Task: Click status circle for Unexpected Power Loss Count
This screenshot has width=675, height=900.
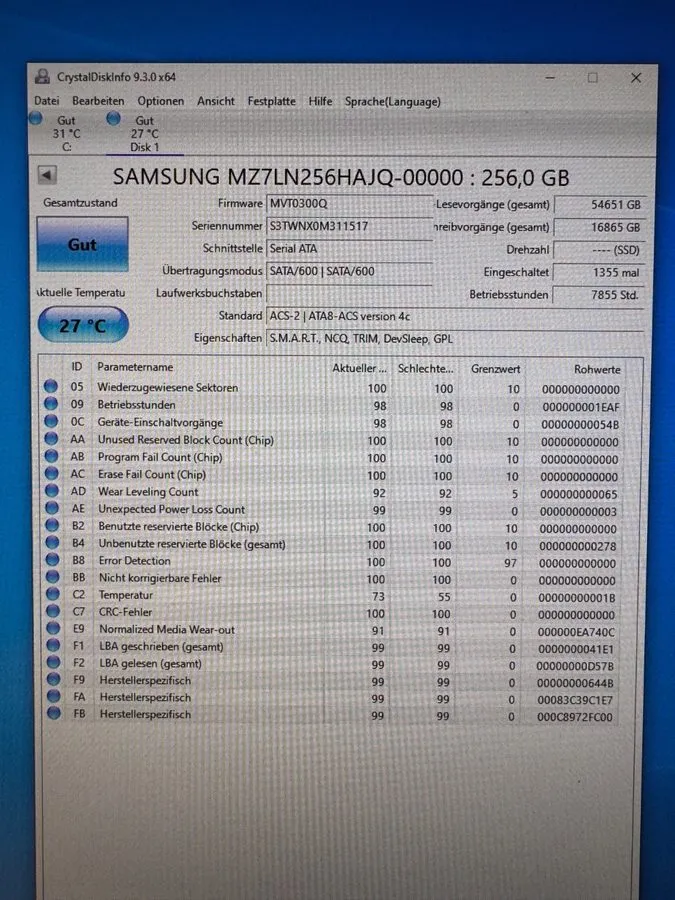Action: click(52, 507)
